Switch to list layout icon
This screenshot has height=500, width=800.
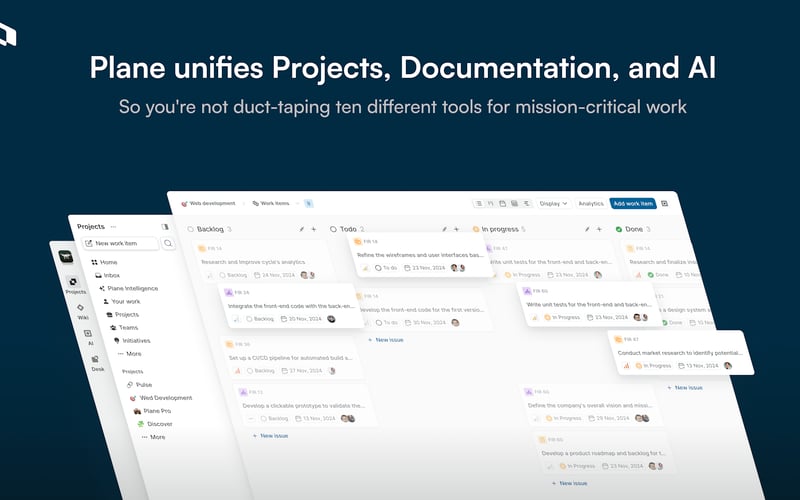[x=479, y=203]
